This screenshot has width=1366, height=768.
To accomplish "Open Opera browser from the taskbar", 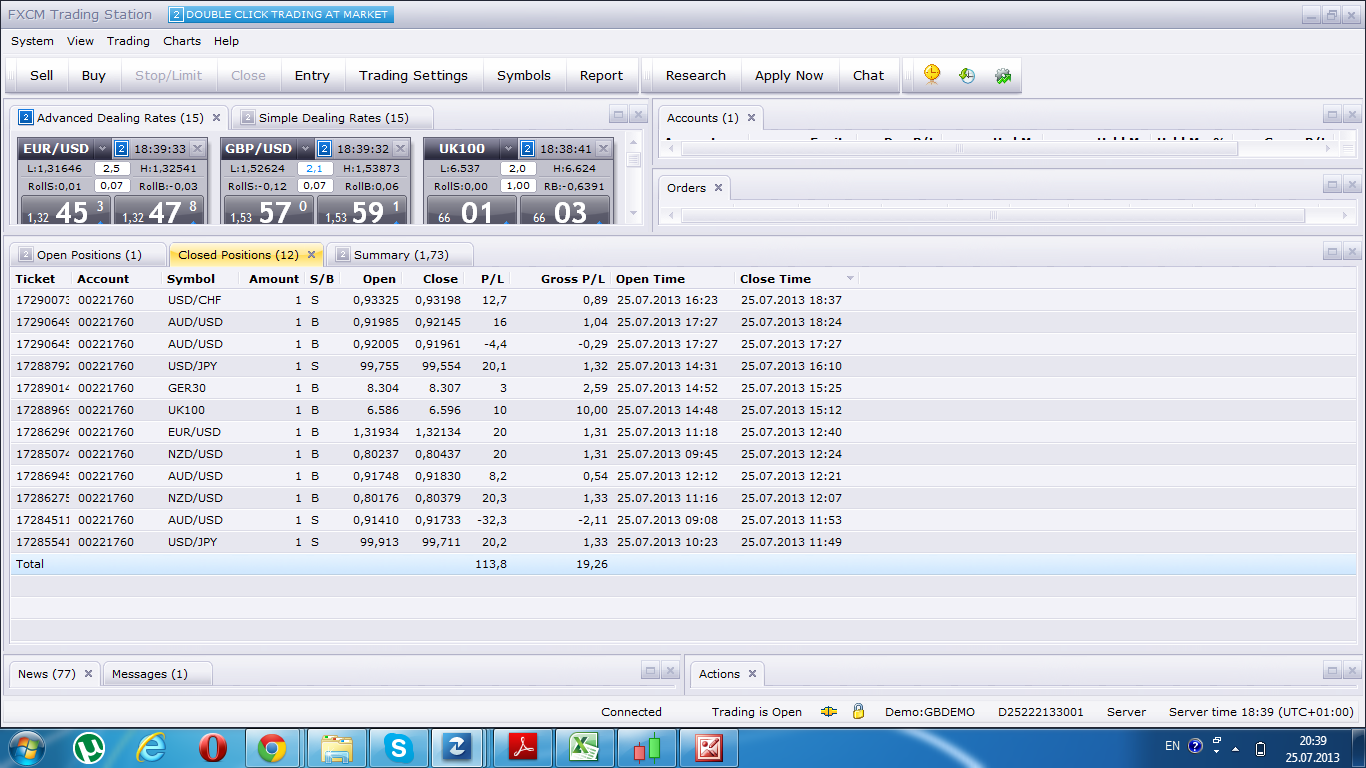I will [212, 747].
